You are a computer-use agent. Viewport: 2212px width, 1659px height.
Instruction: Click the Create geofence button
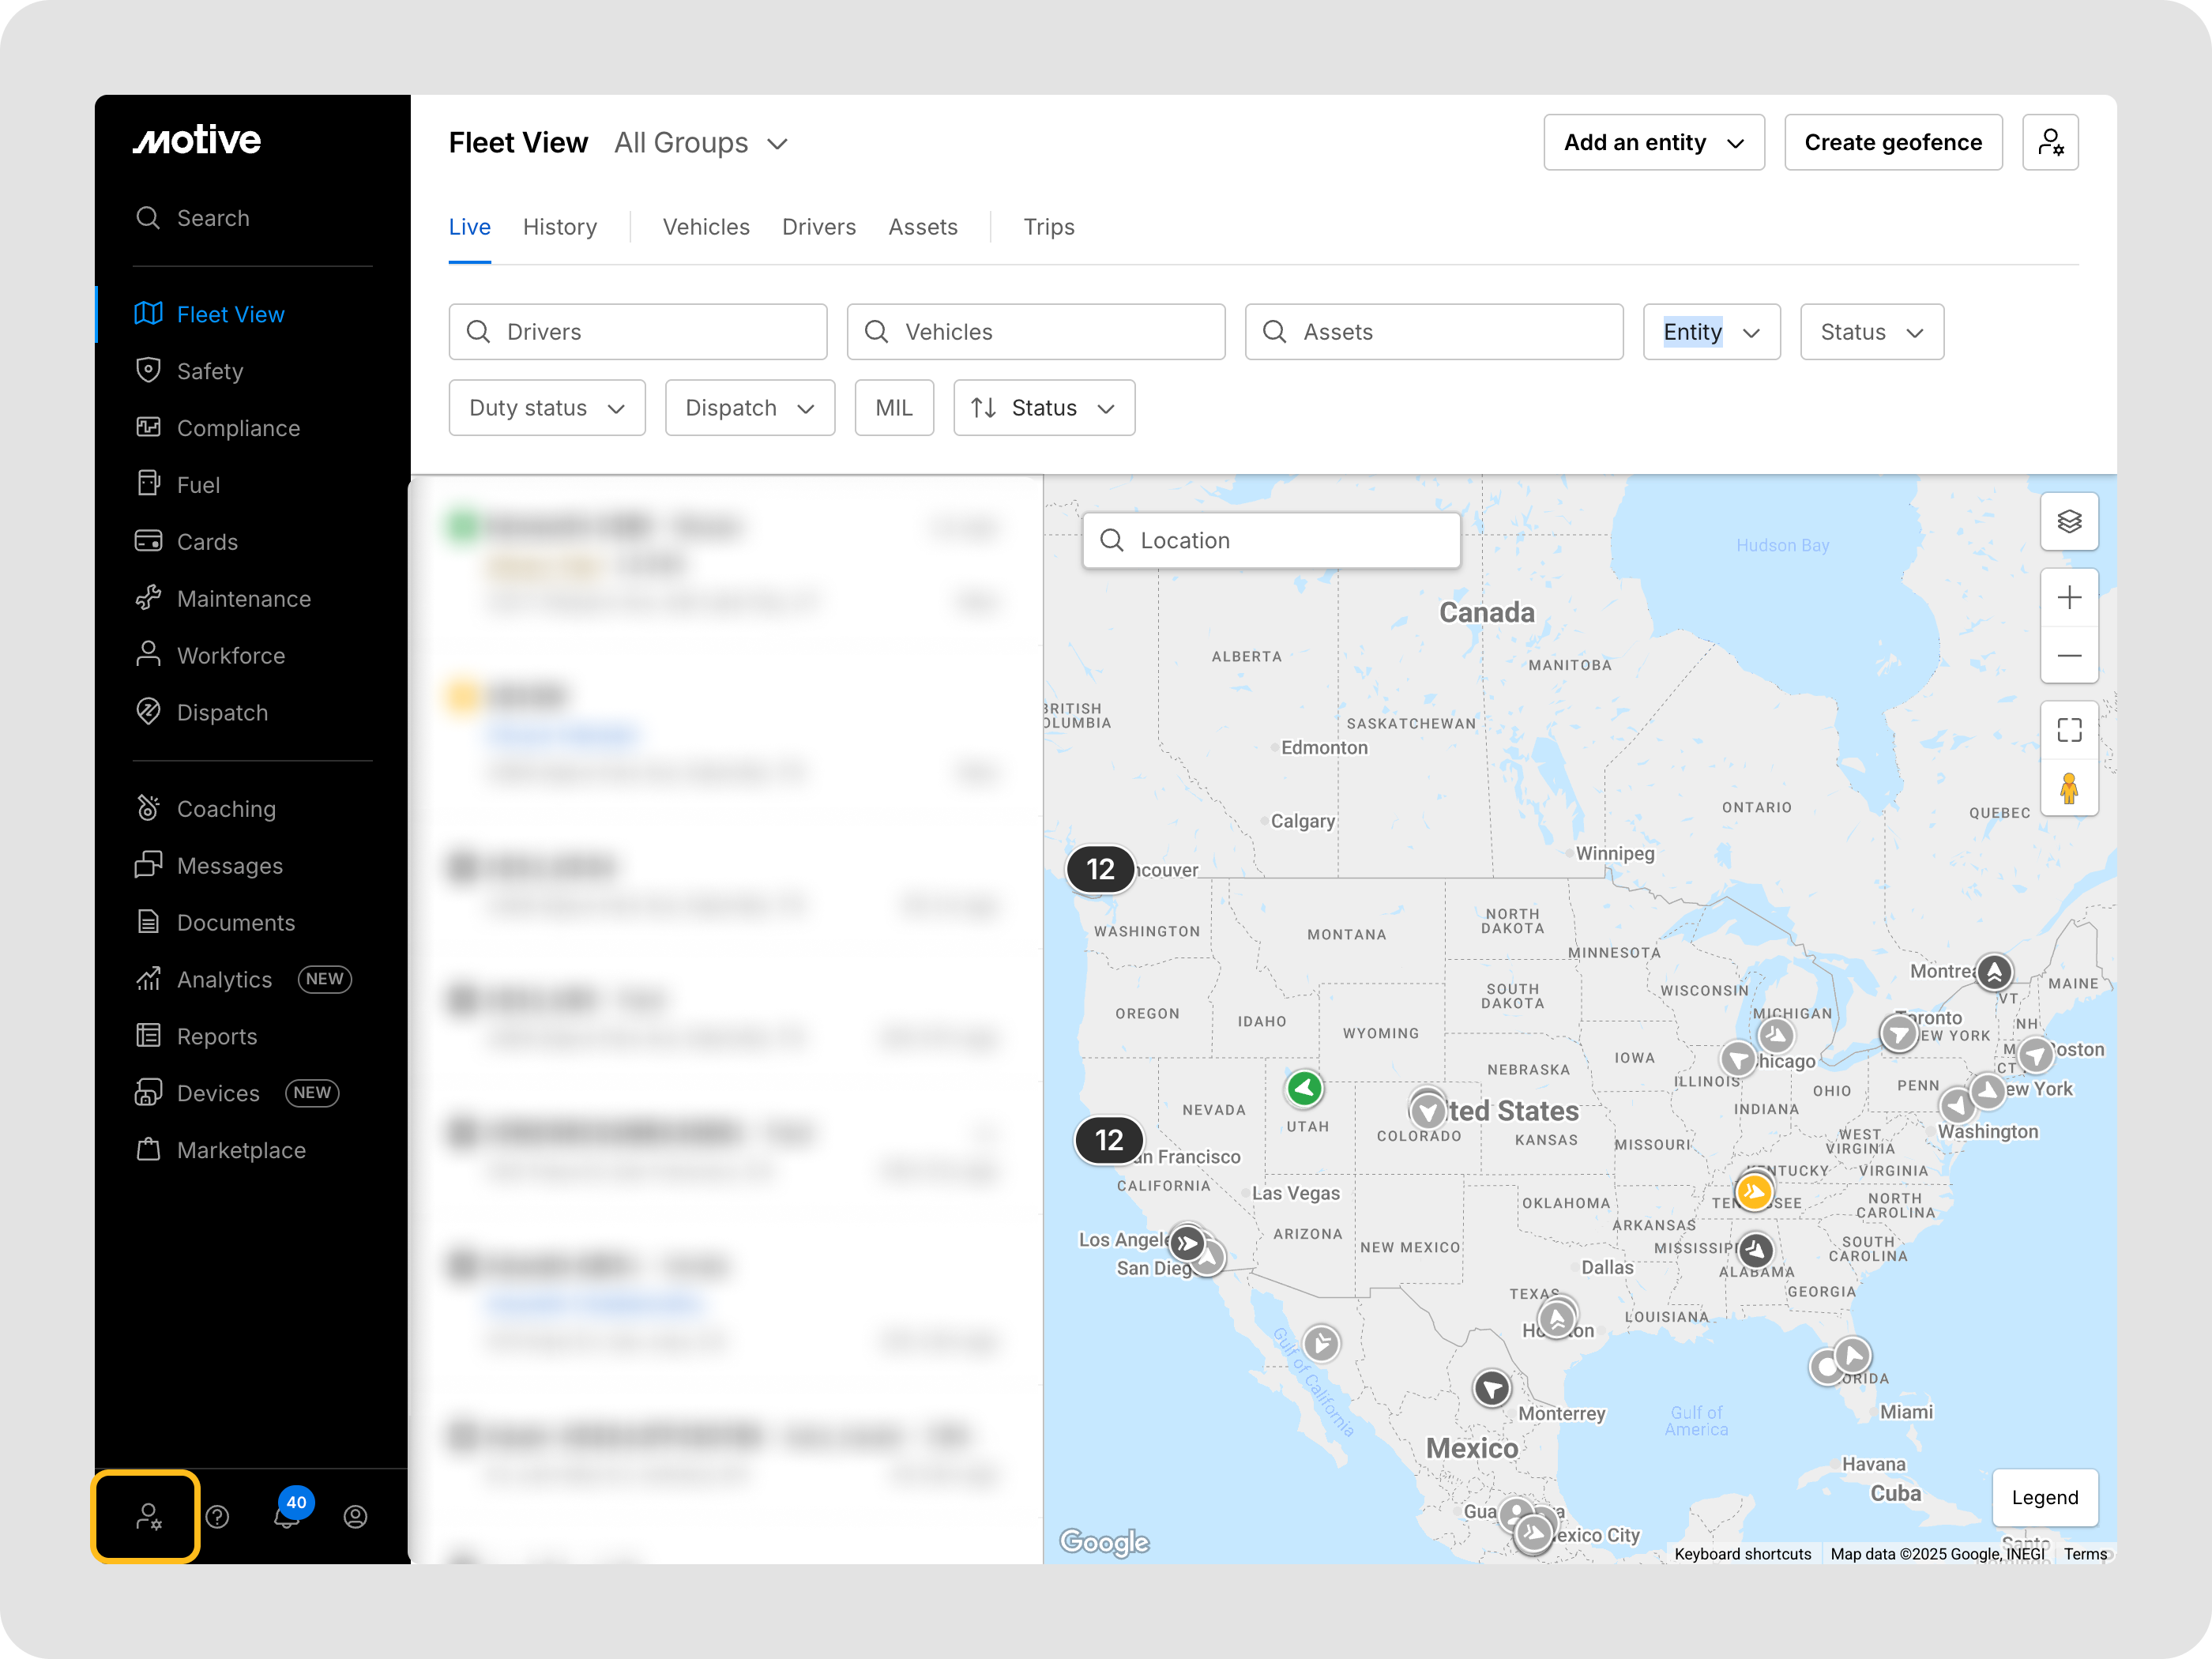1892,142
